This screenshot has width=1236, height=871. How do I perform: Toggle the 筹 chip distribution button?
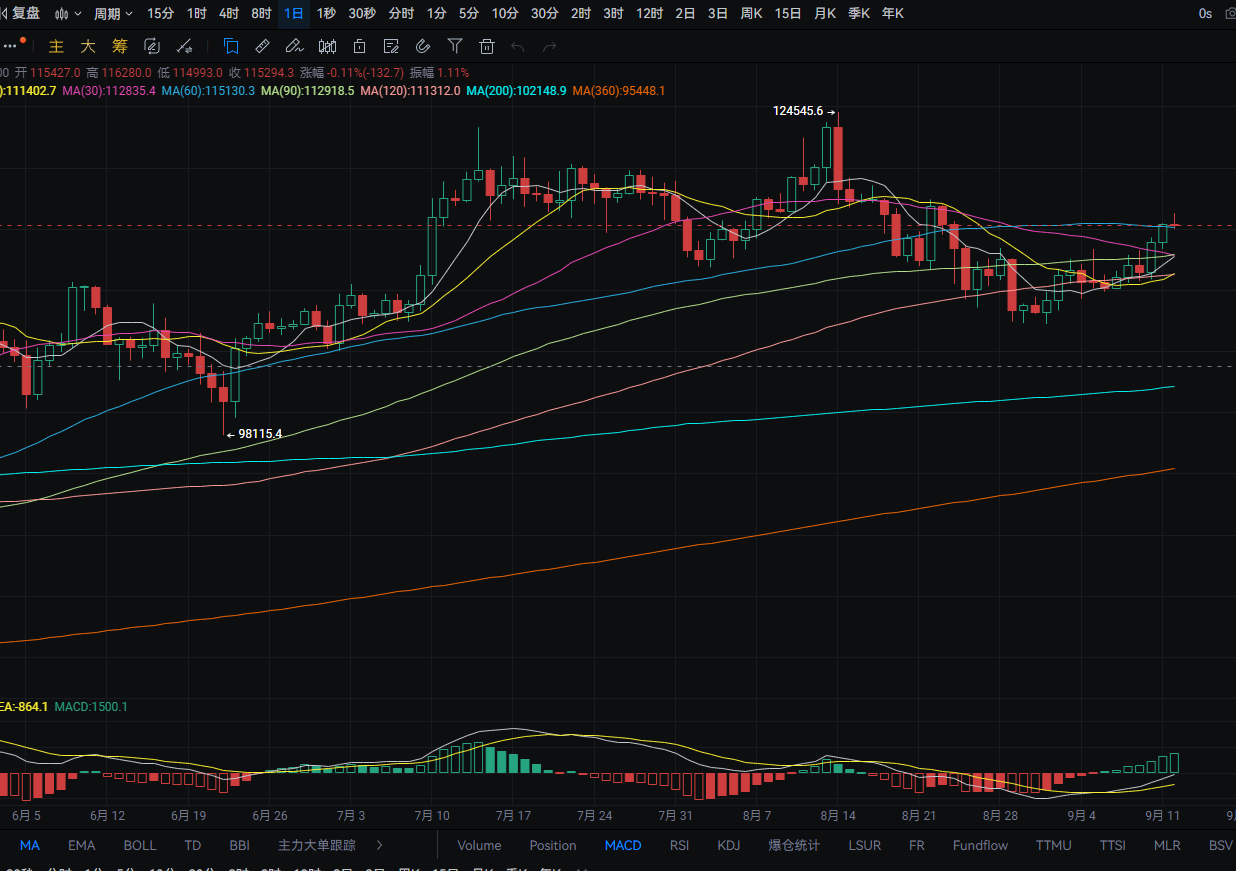[x=120, y=46]
